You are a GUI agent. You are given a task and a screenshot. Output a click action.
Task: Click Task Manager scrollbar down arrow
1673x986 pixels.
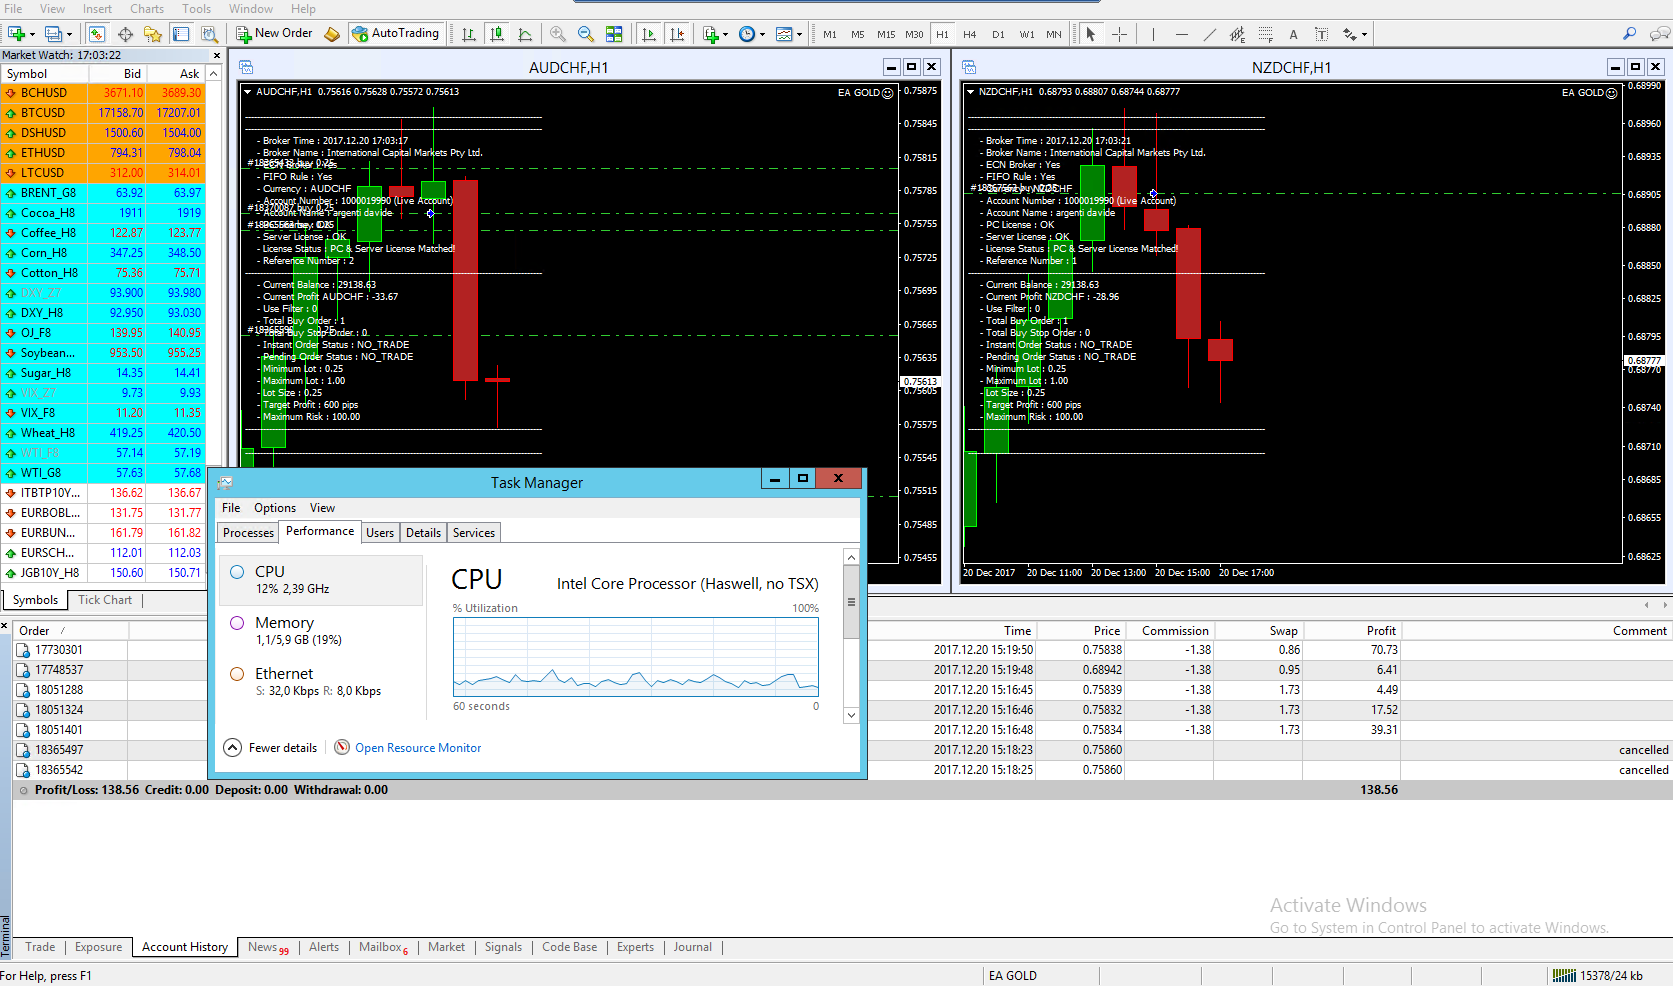click(x=852, y=715)
